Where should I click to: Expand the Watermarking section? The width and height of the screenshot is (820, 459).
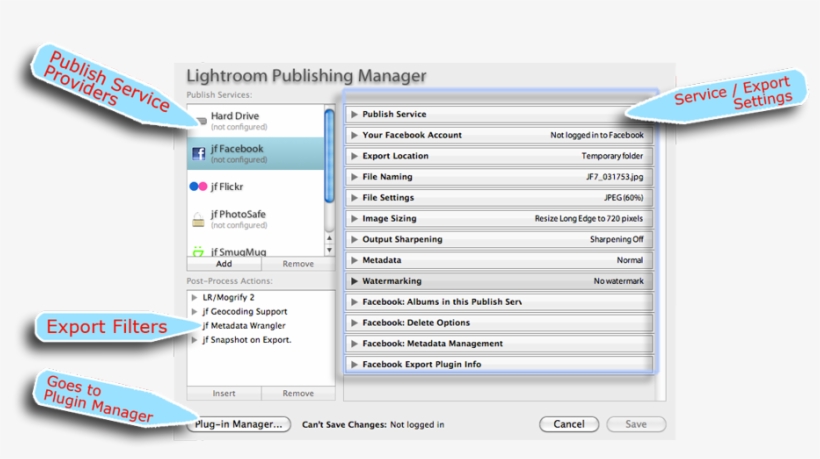[x=354, y=281]
